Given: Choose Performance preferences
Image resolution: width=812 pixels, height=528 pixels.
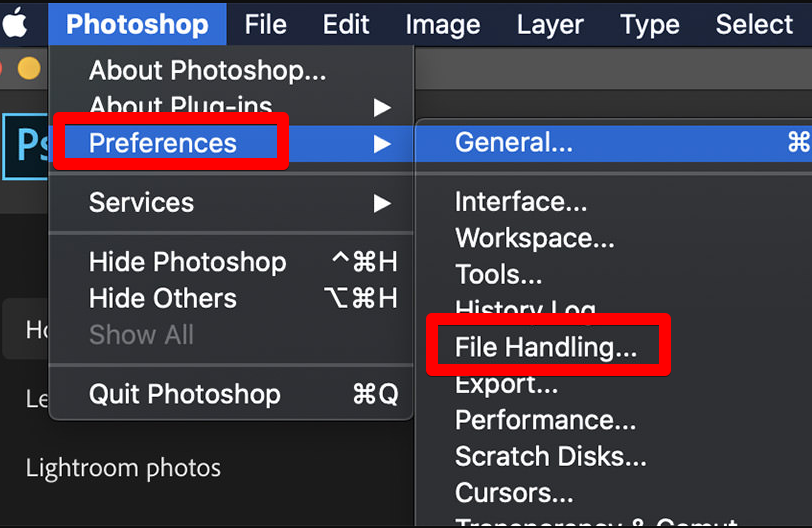Looking at the screenshot, I should pyautogui.click(x=545, y=420).
